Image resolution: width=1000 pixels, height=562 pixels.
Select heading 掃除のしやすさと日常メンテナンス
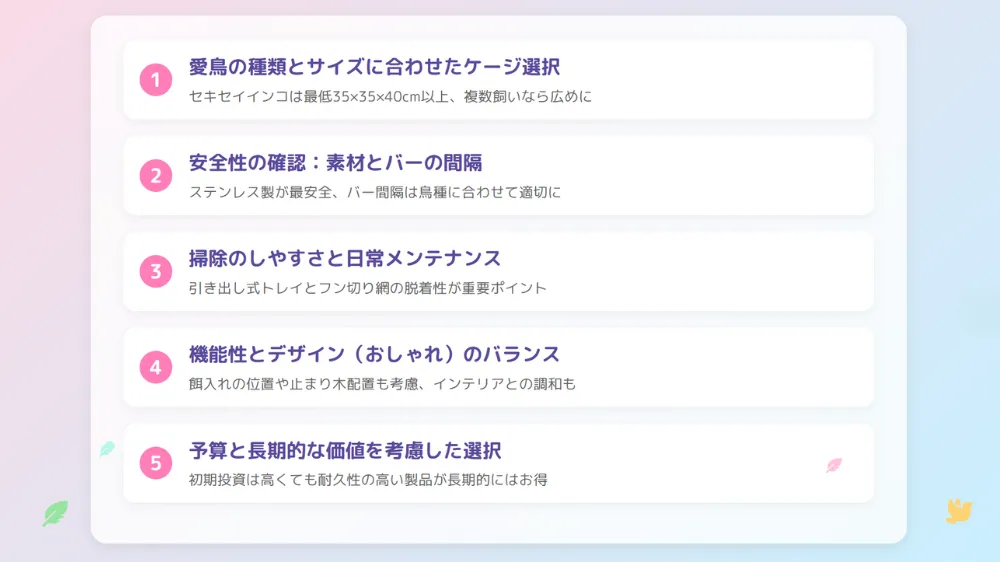[x=345, y=258]
